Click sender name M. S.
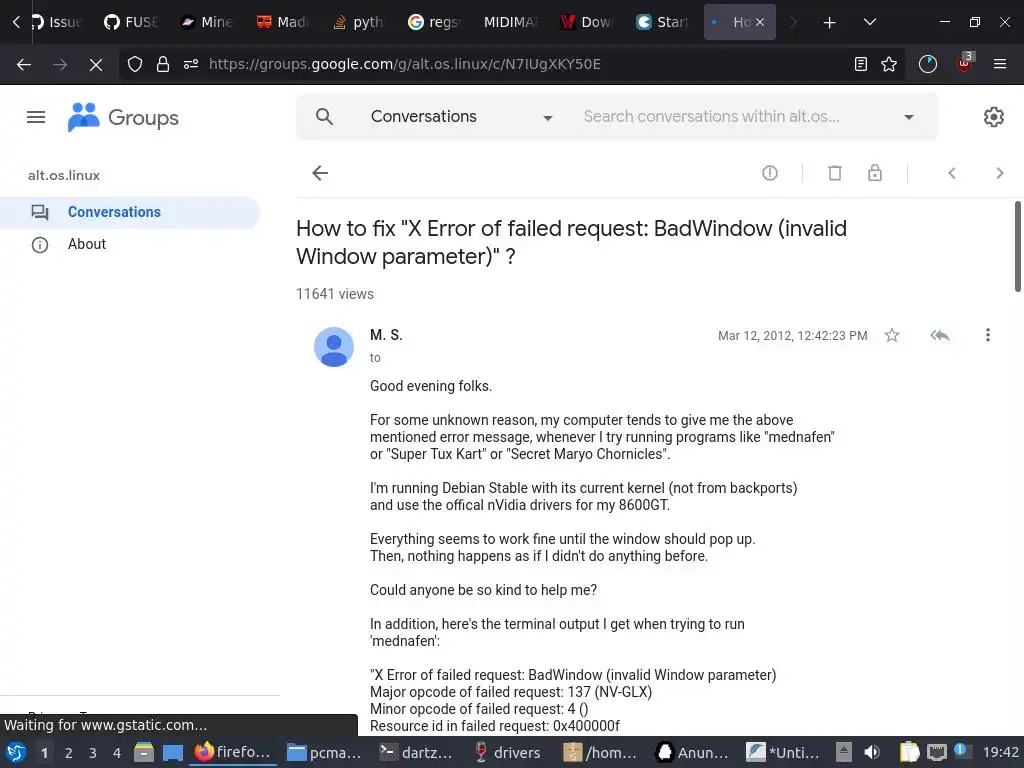The image size is (1024, 768). coord(386,335)
